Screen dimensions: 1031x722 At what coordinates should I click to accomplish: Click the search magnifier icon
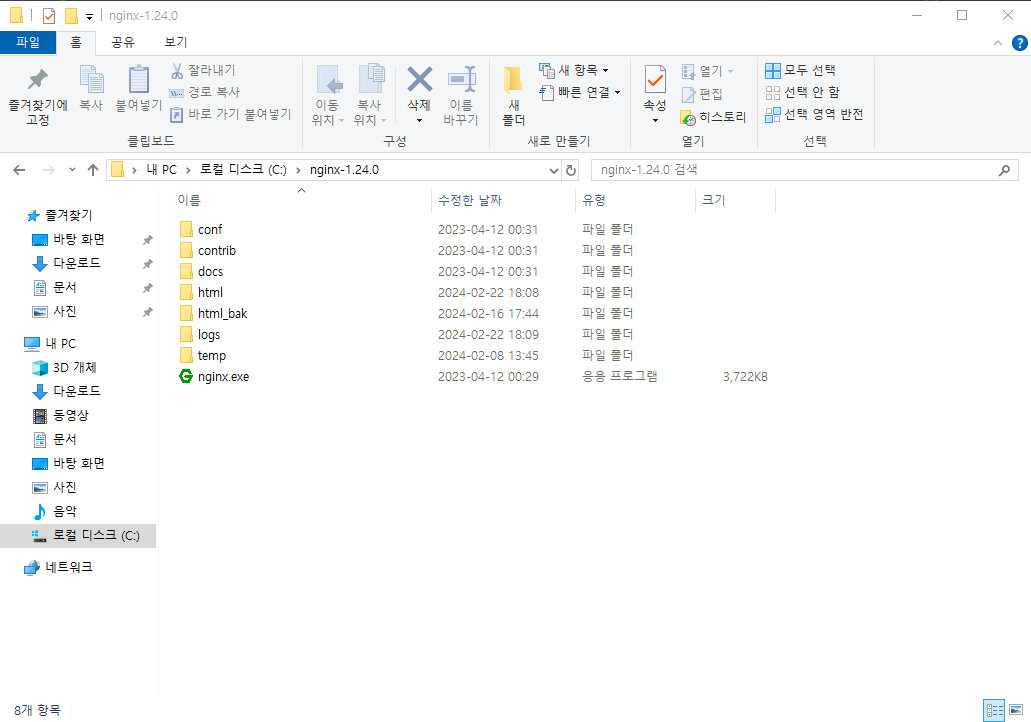[1004, 170]
